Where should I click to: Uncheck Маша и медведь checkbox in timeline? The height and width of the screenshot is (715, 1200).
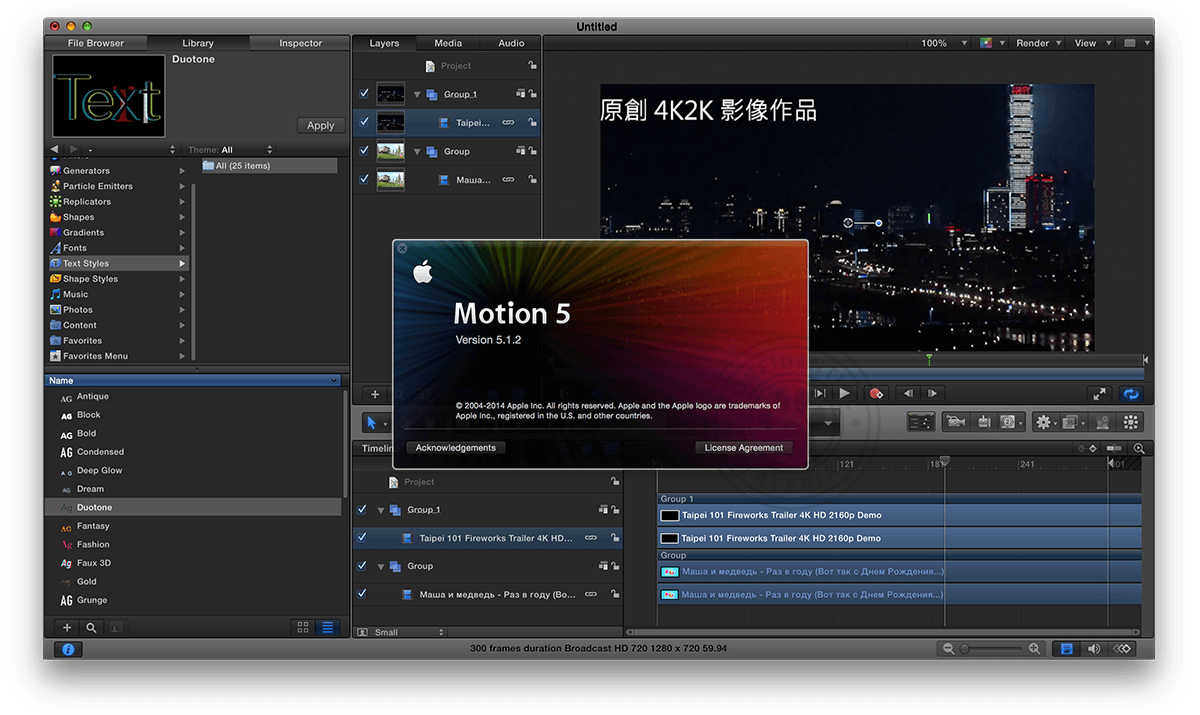[x=362, y=594]
